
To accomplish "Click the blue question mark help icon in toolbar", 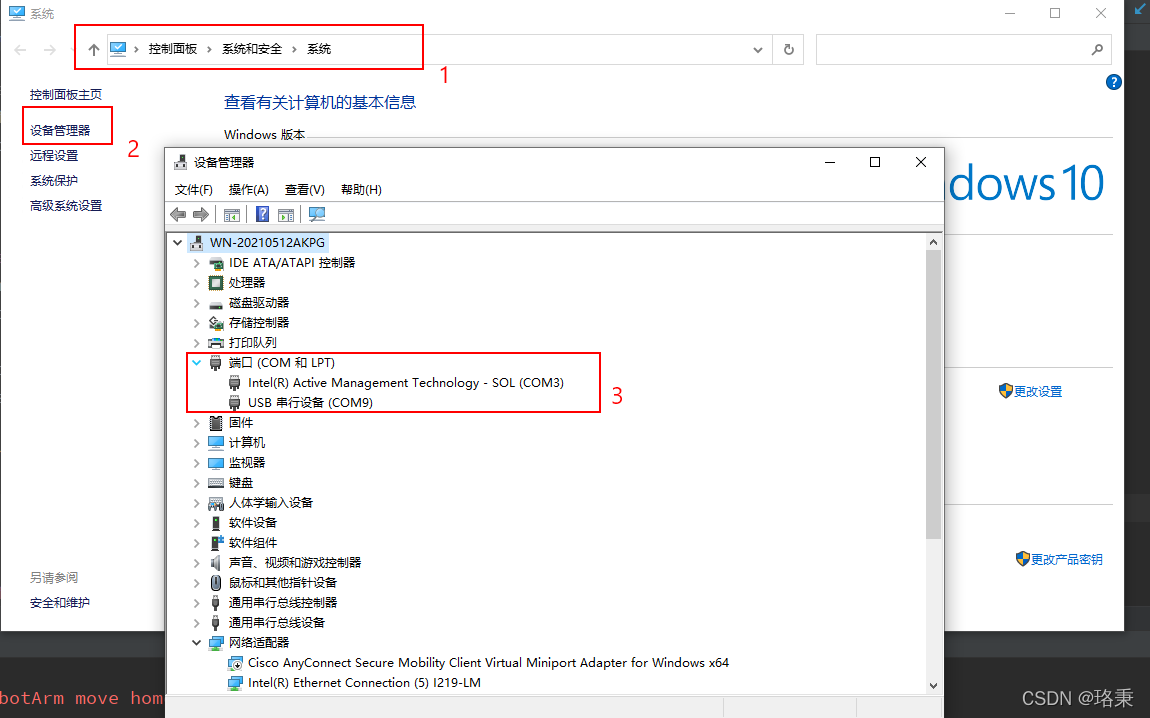I will [263, 214].
